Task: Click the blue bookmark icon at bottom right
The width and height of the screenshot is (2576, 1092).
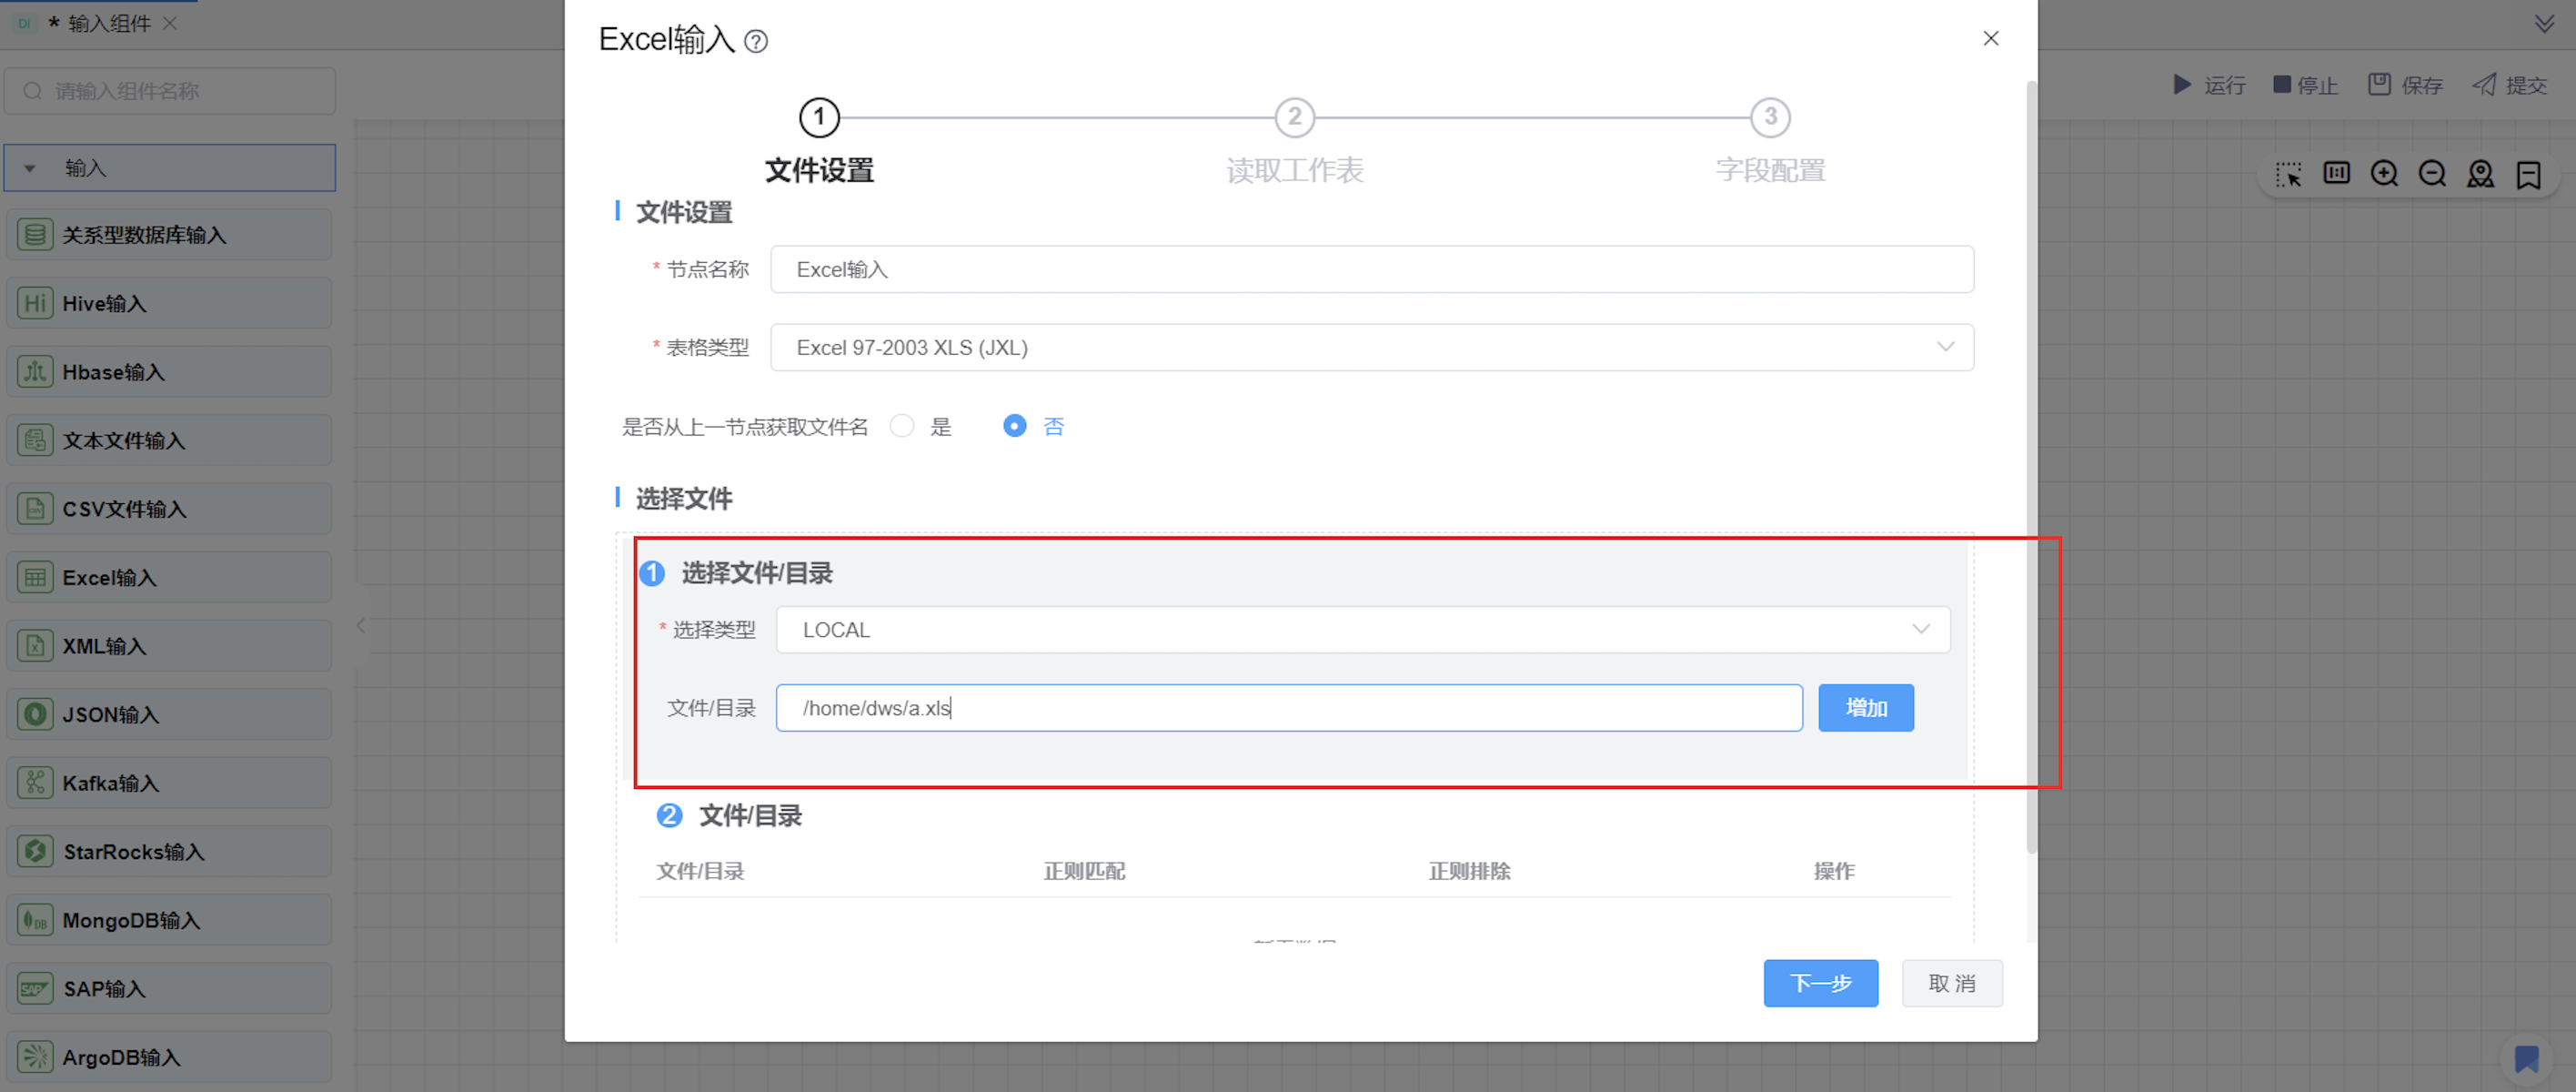Action: pyautogui.click(x=2526, y=1059)
